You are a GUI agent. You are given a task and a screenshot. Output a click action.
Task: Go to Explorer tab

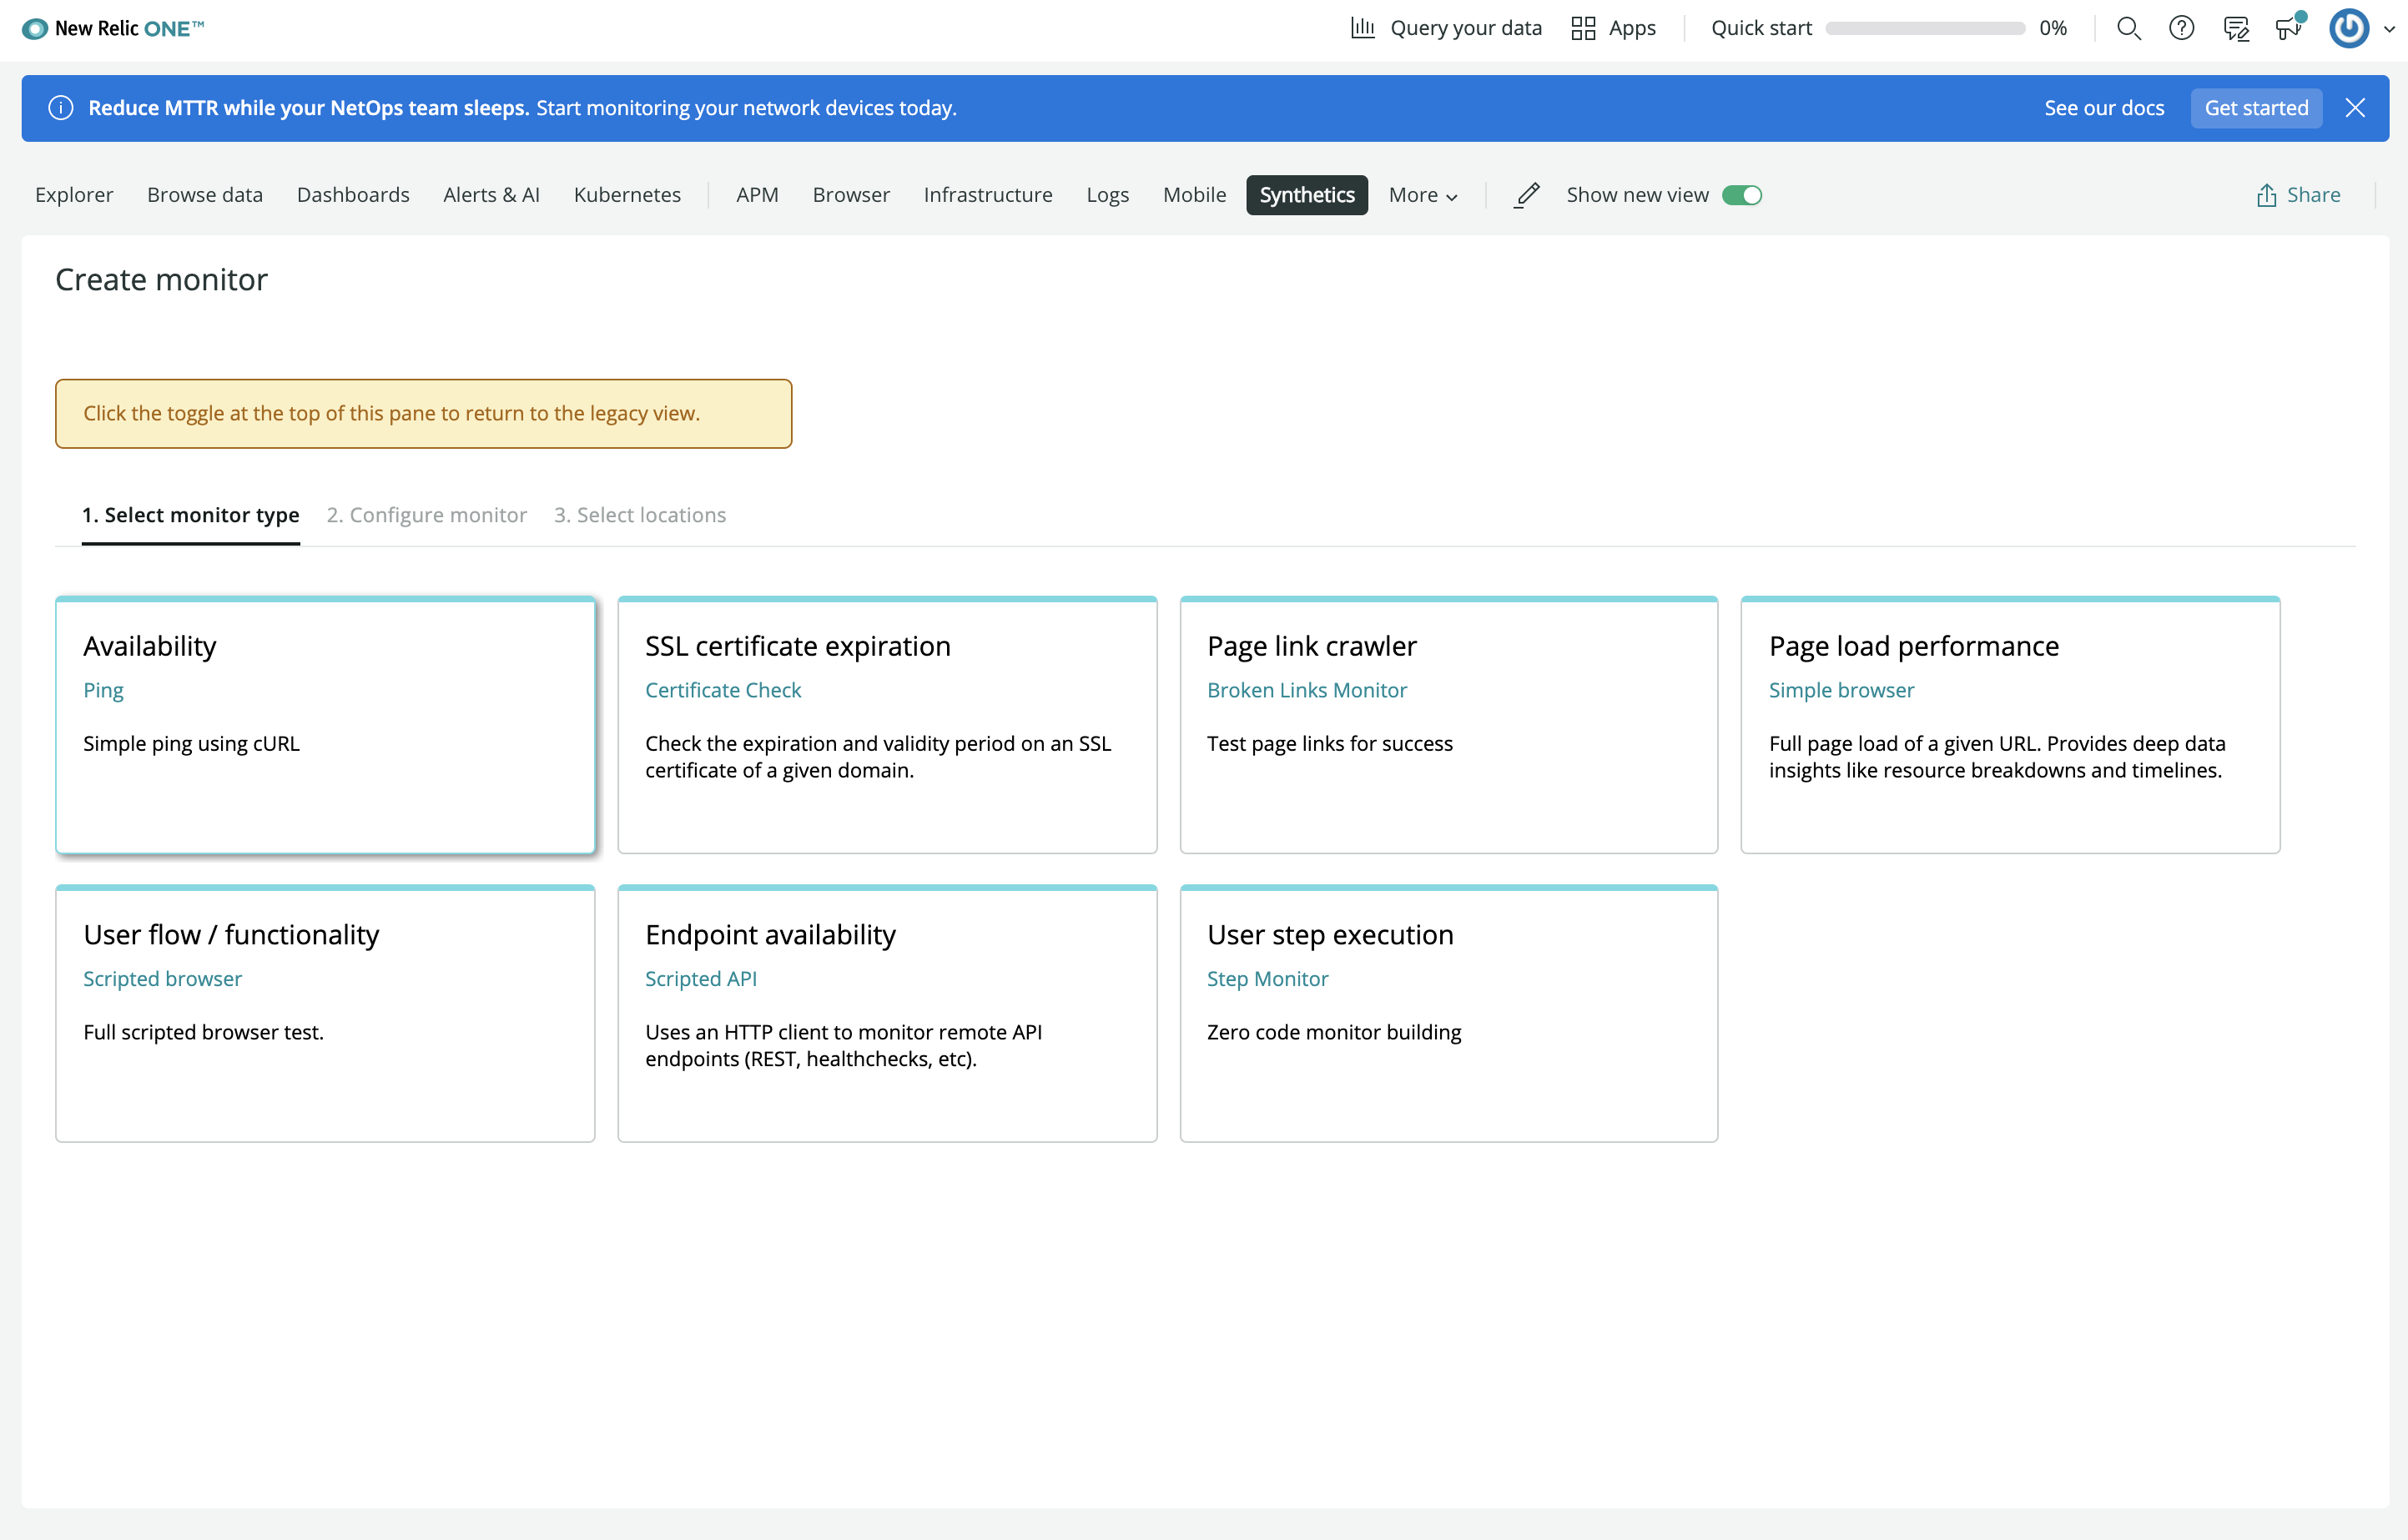point(74,195)
